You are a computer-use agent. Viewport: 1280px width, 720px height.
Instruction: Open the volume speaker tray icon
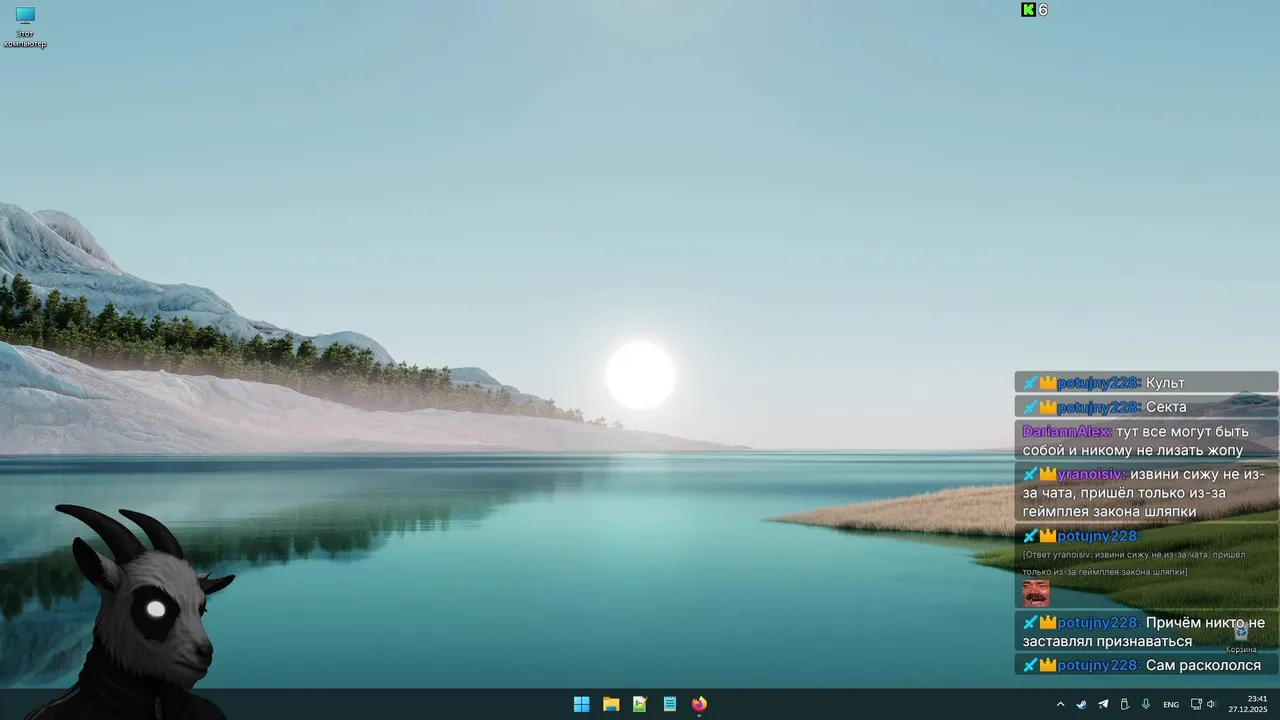coord(1211,704)
